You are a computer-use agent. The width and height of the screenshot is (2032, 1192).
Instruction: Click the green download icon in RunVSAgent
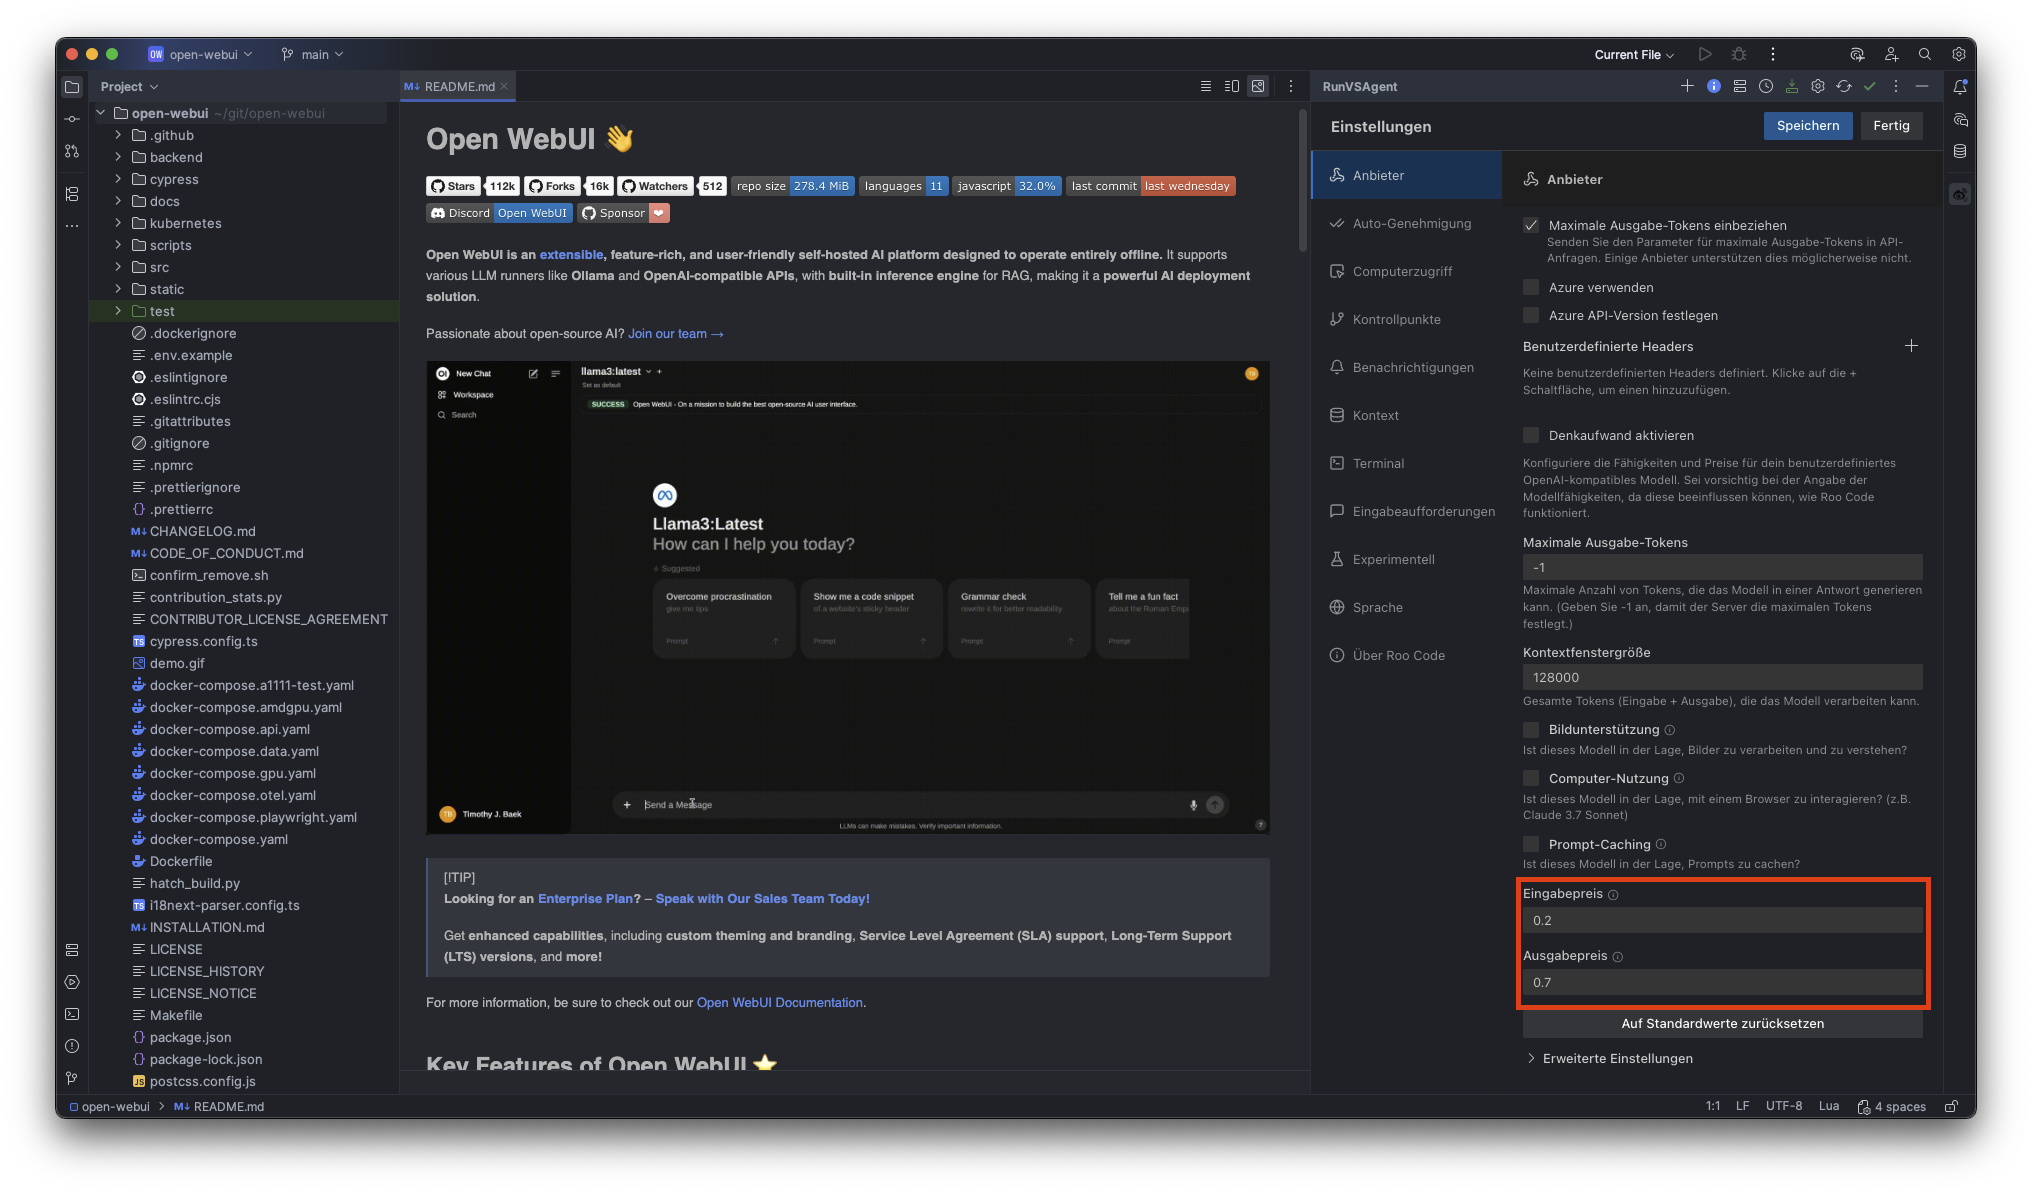pyautogui.click(x=1792, y=86)
